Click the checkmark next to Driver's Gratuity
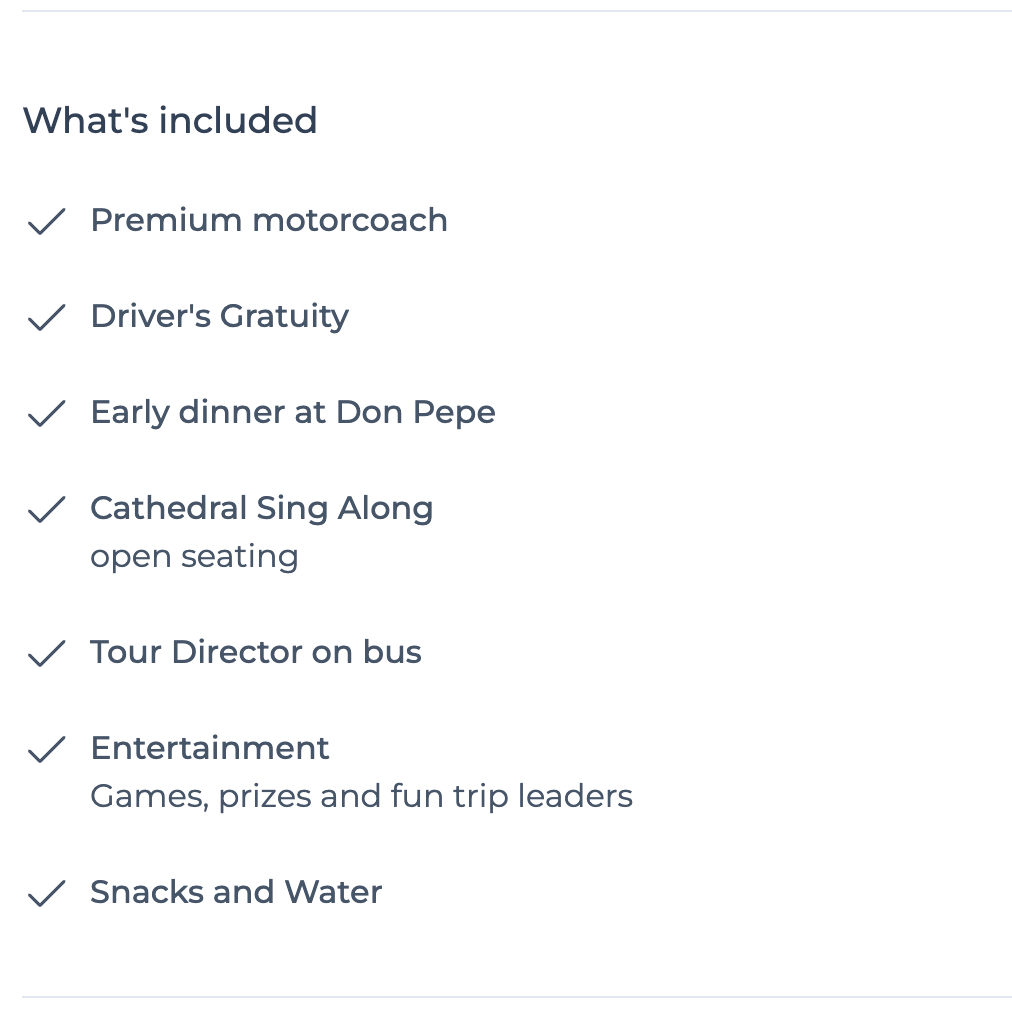 pyautogui.click(x=46, y=317)
